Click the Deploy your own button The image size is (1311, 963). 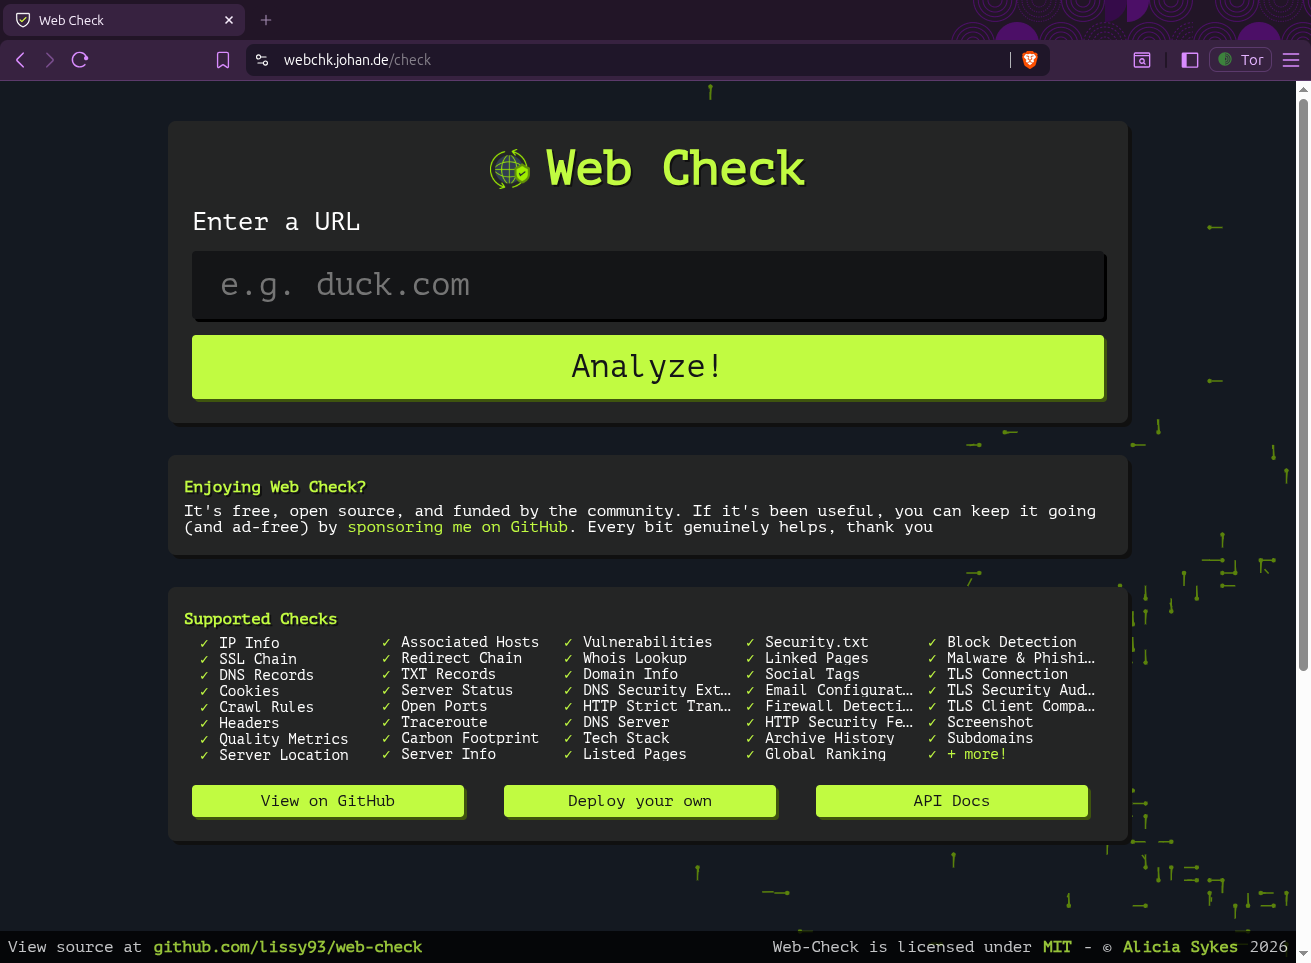click(x=640, y=801)
